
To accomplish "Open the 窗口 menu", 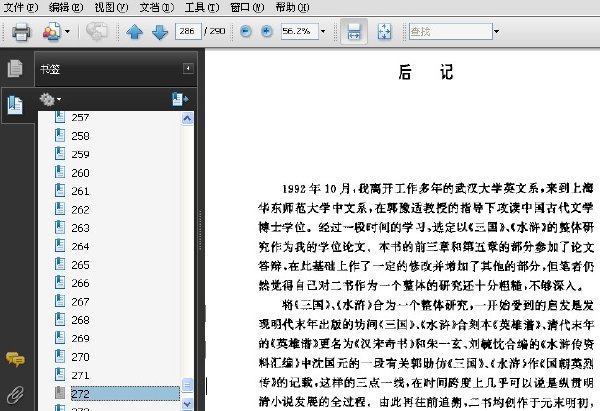I will [x=247, y=7].
